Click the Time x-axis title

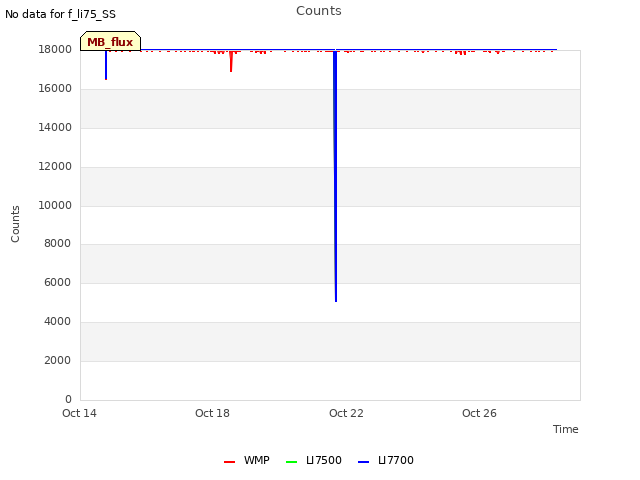pos(566,429)
